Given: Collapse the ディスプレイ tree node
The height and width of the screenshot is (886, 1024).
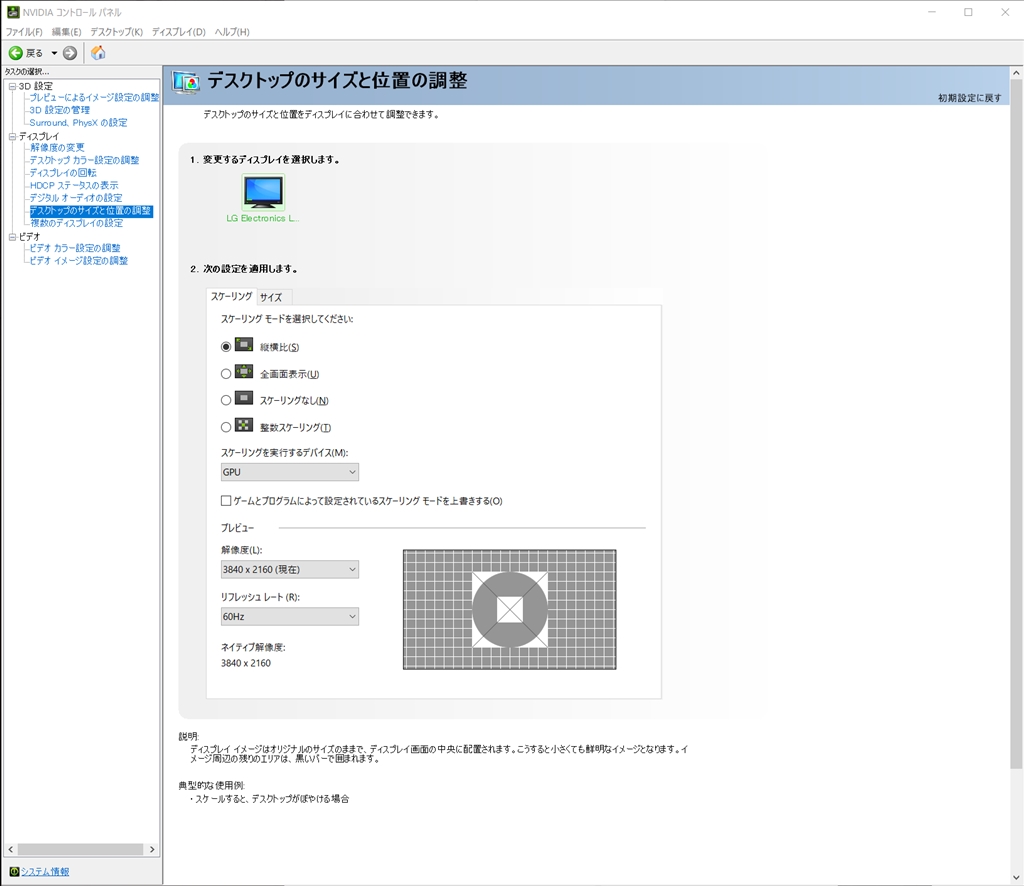Looking at the screenshot, I should (x=12, y=136).
